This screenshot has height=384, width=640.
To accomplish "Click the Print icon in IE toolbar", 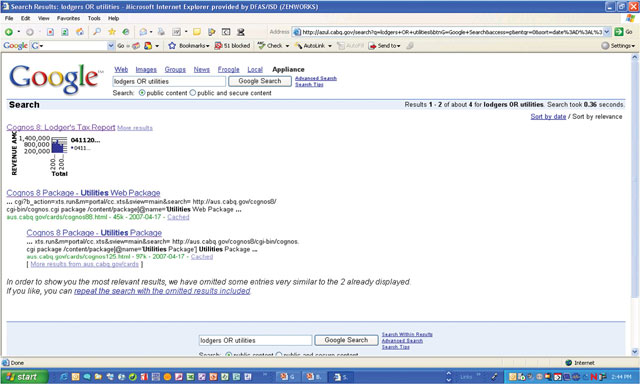I will click(161, 32).
